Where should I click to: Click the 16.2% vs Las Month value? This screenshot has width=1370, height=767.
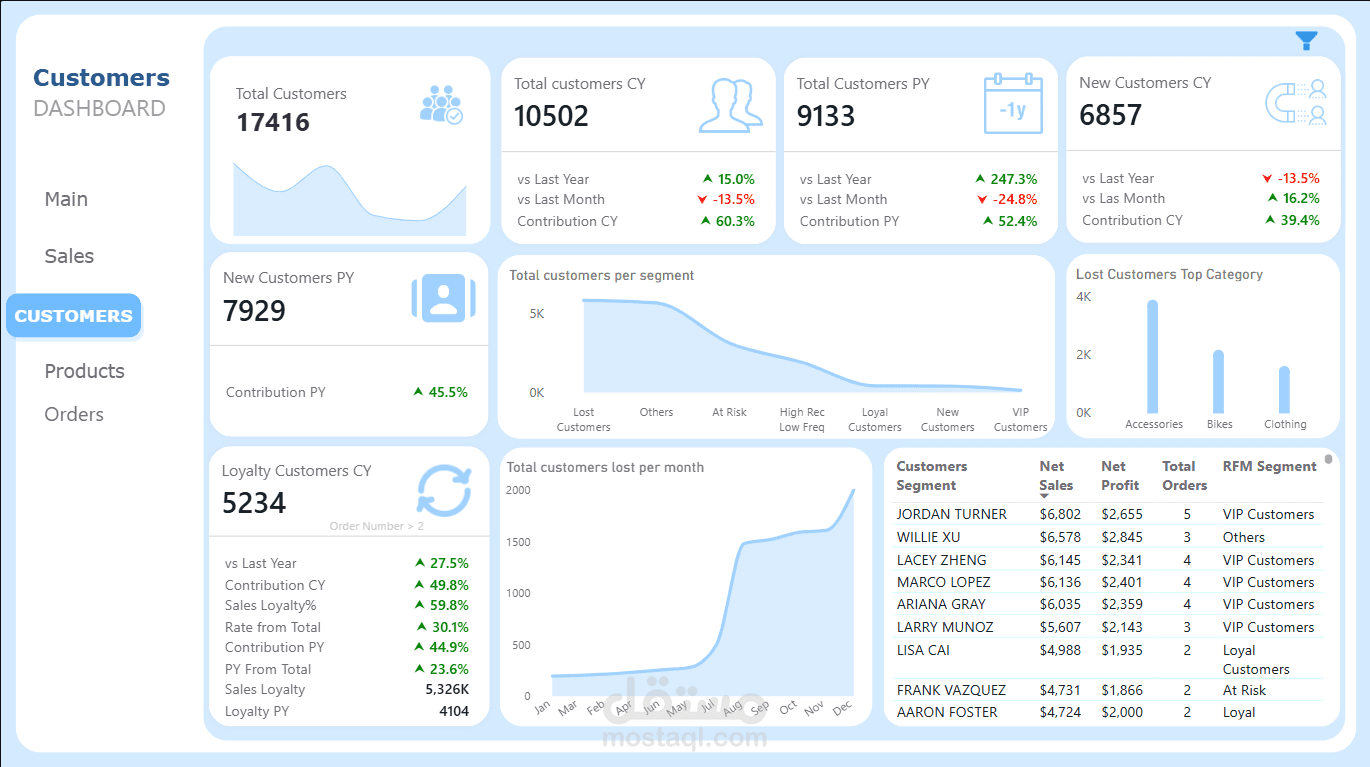click(x=1301, y=198)
